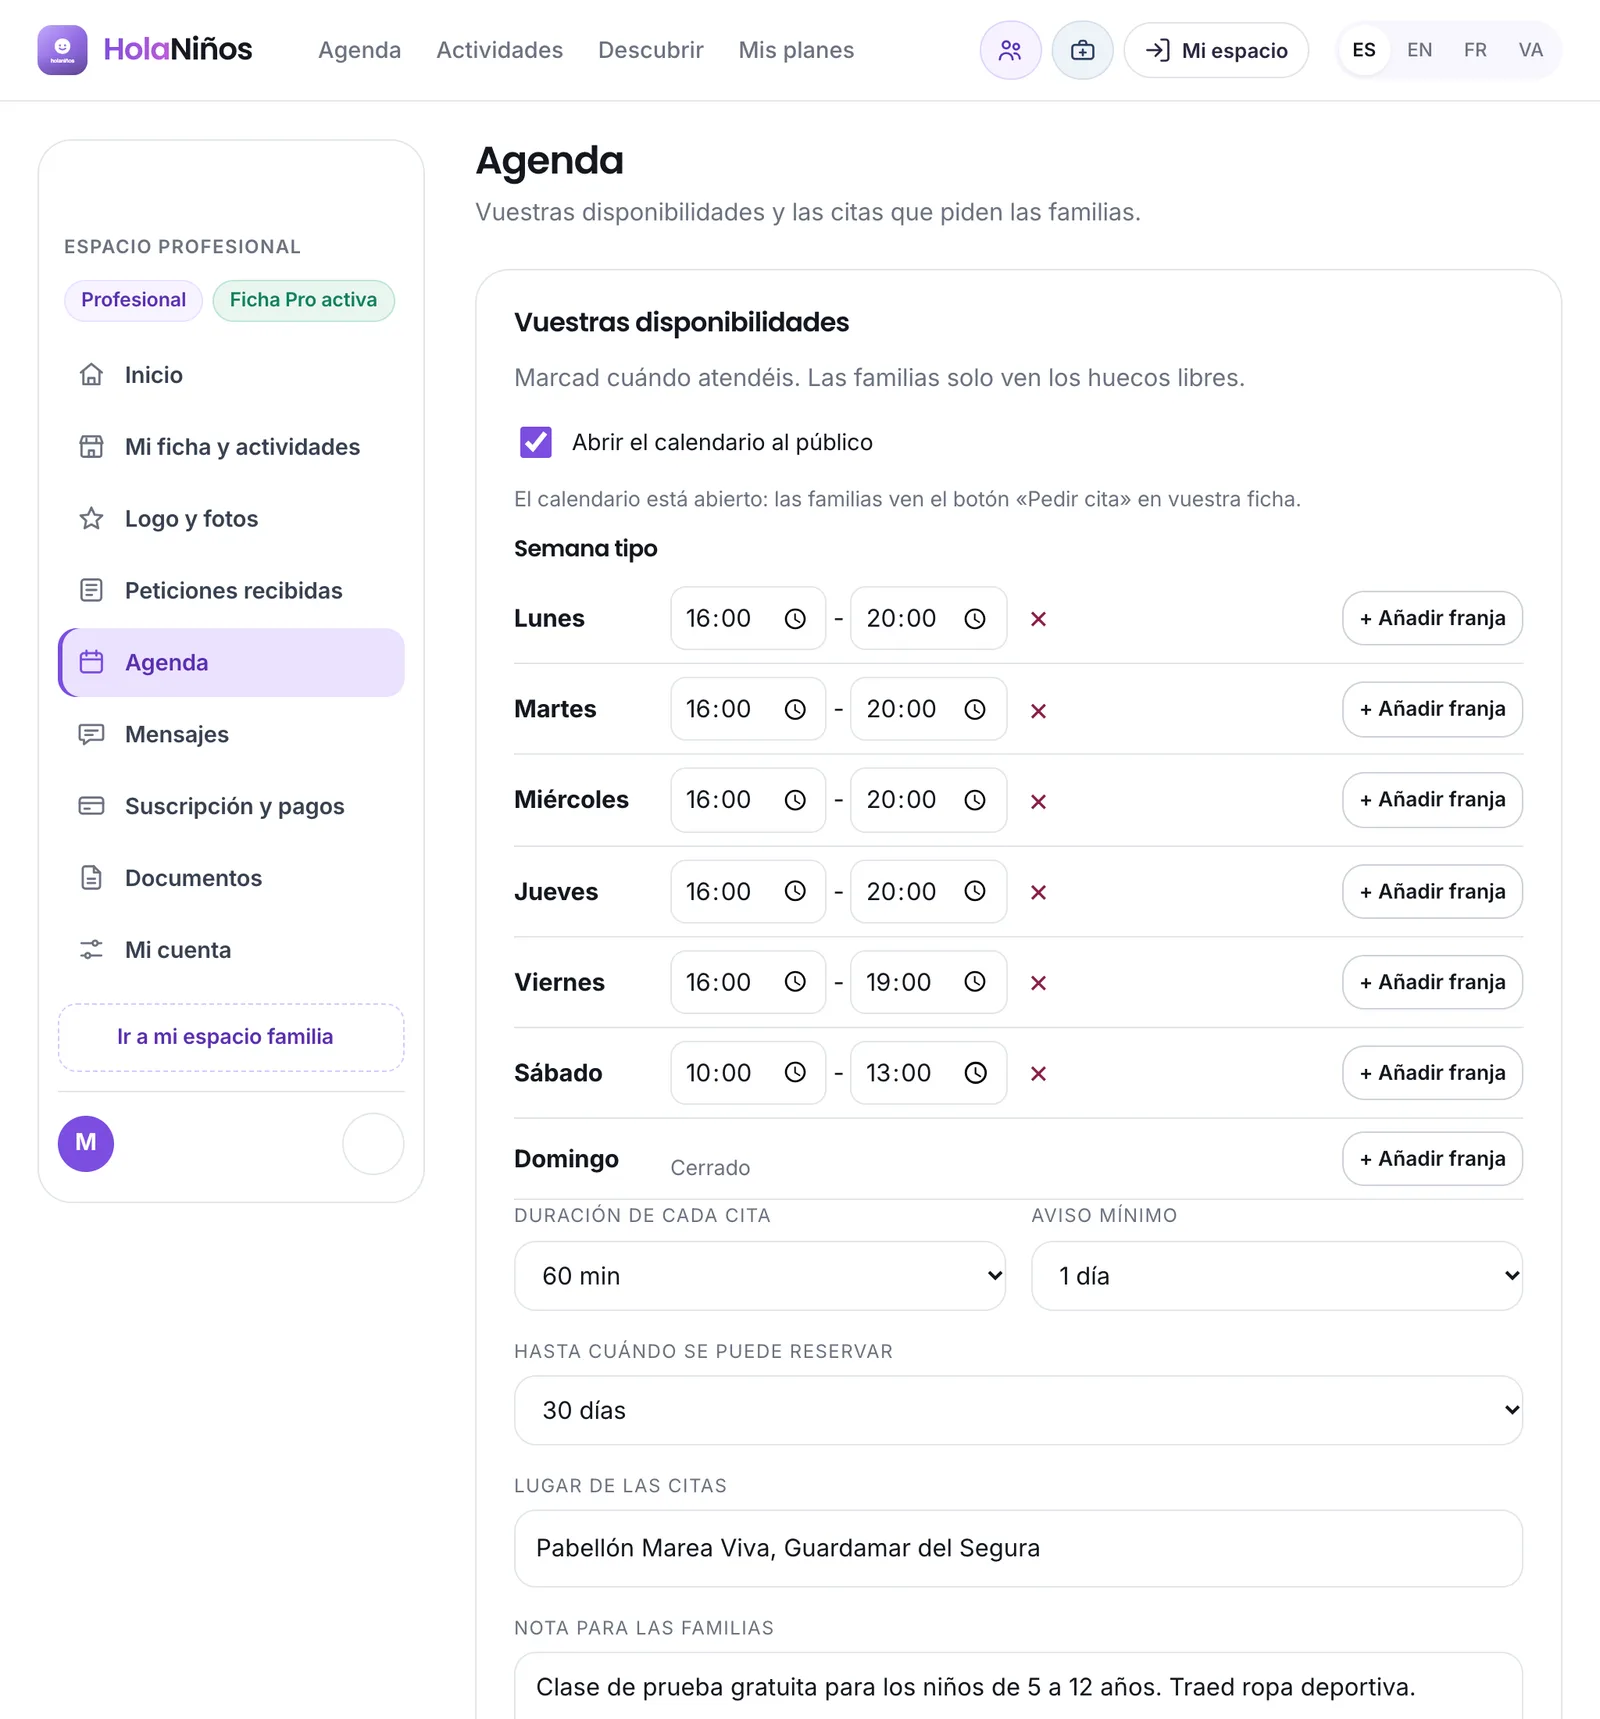Click the user avatar M
The width and height of the screenshot is (1600, 1719).
86,1143
